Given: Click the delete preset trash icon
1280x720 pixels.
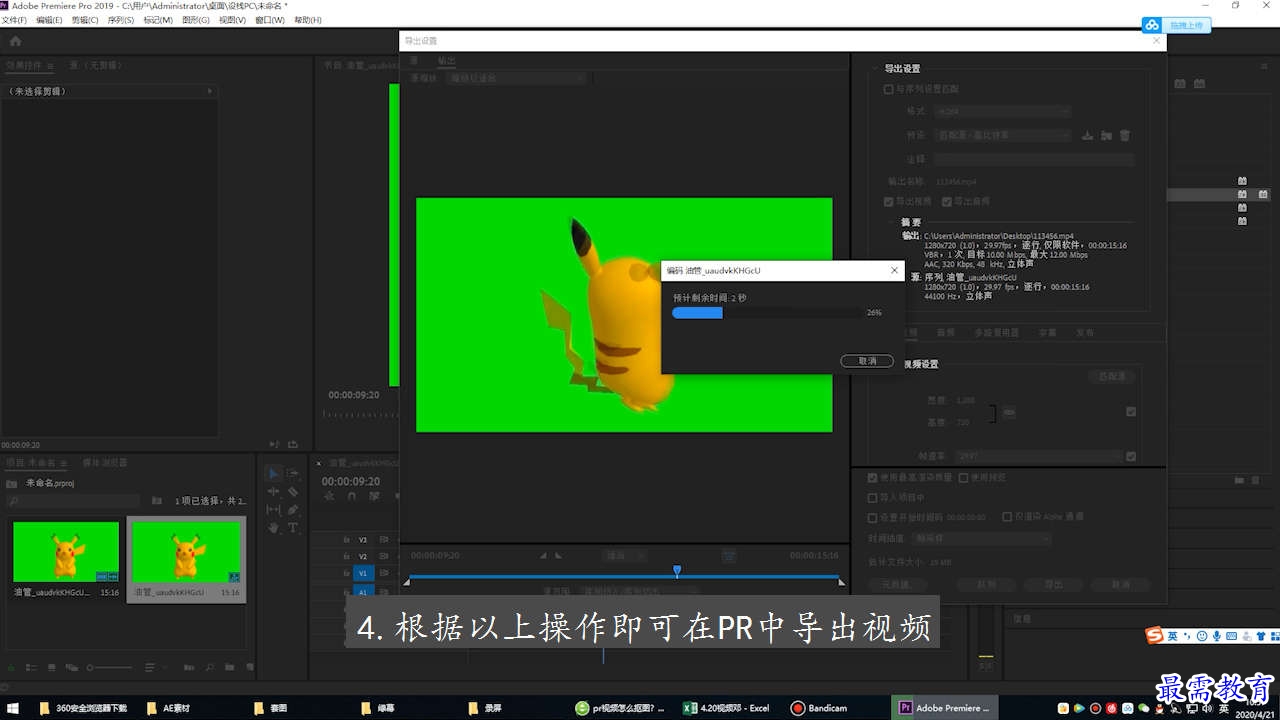Looking at the screenshot, I should [x=1124, y=135].
